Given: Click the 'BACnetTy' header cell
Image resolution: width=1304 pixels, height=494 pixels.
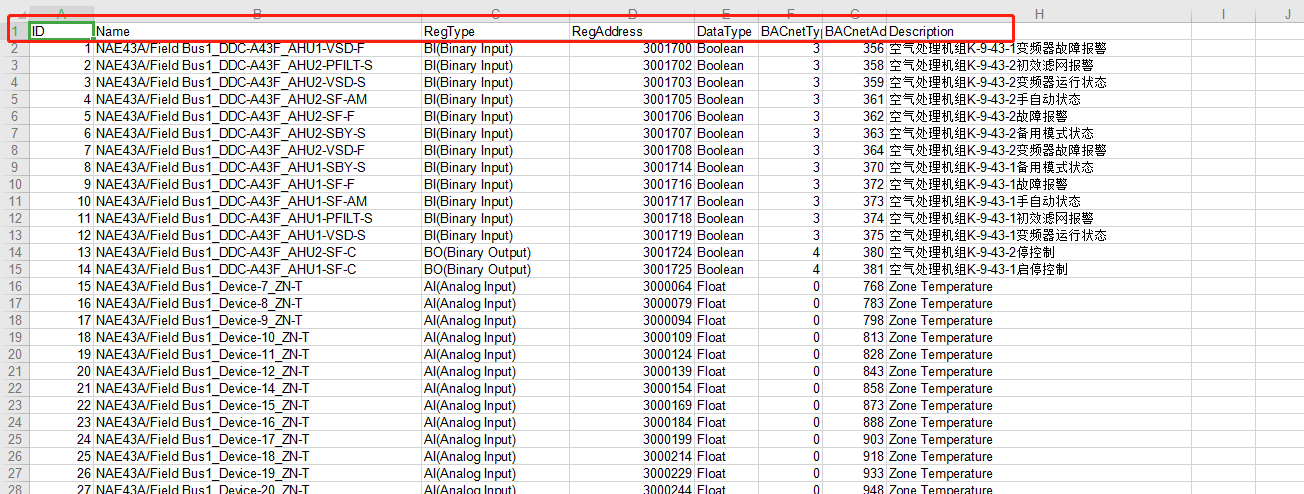Looking at the screenshot, I should tap(790, 32).
